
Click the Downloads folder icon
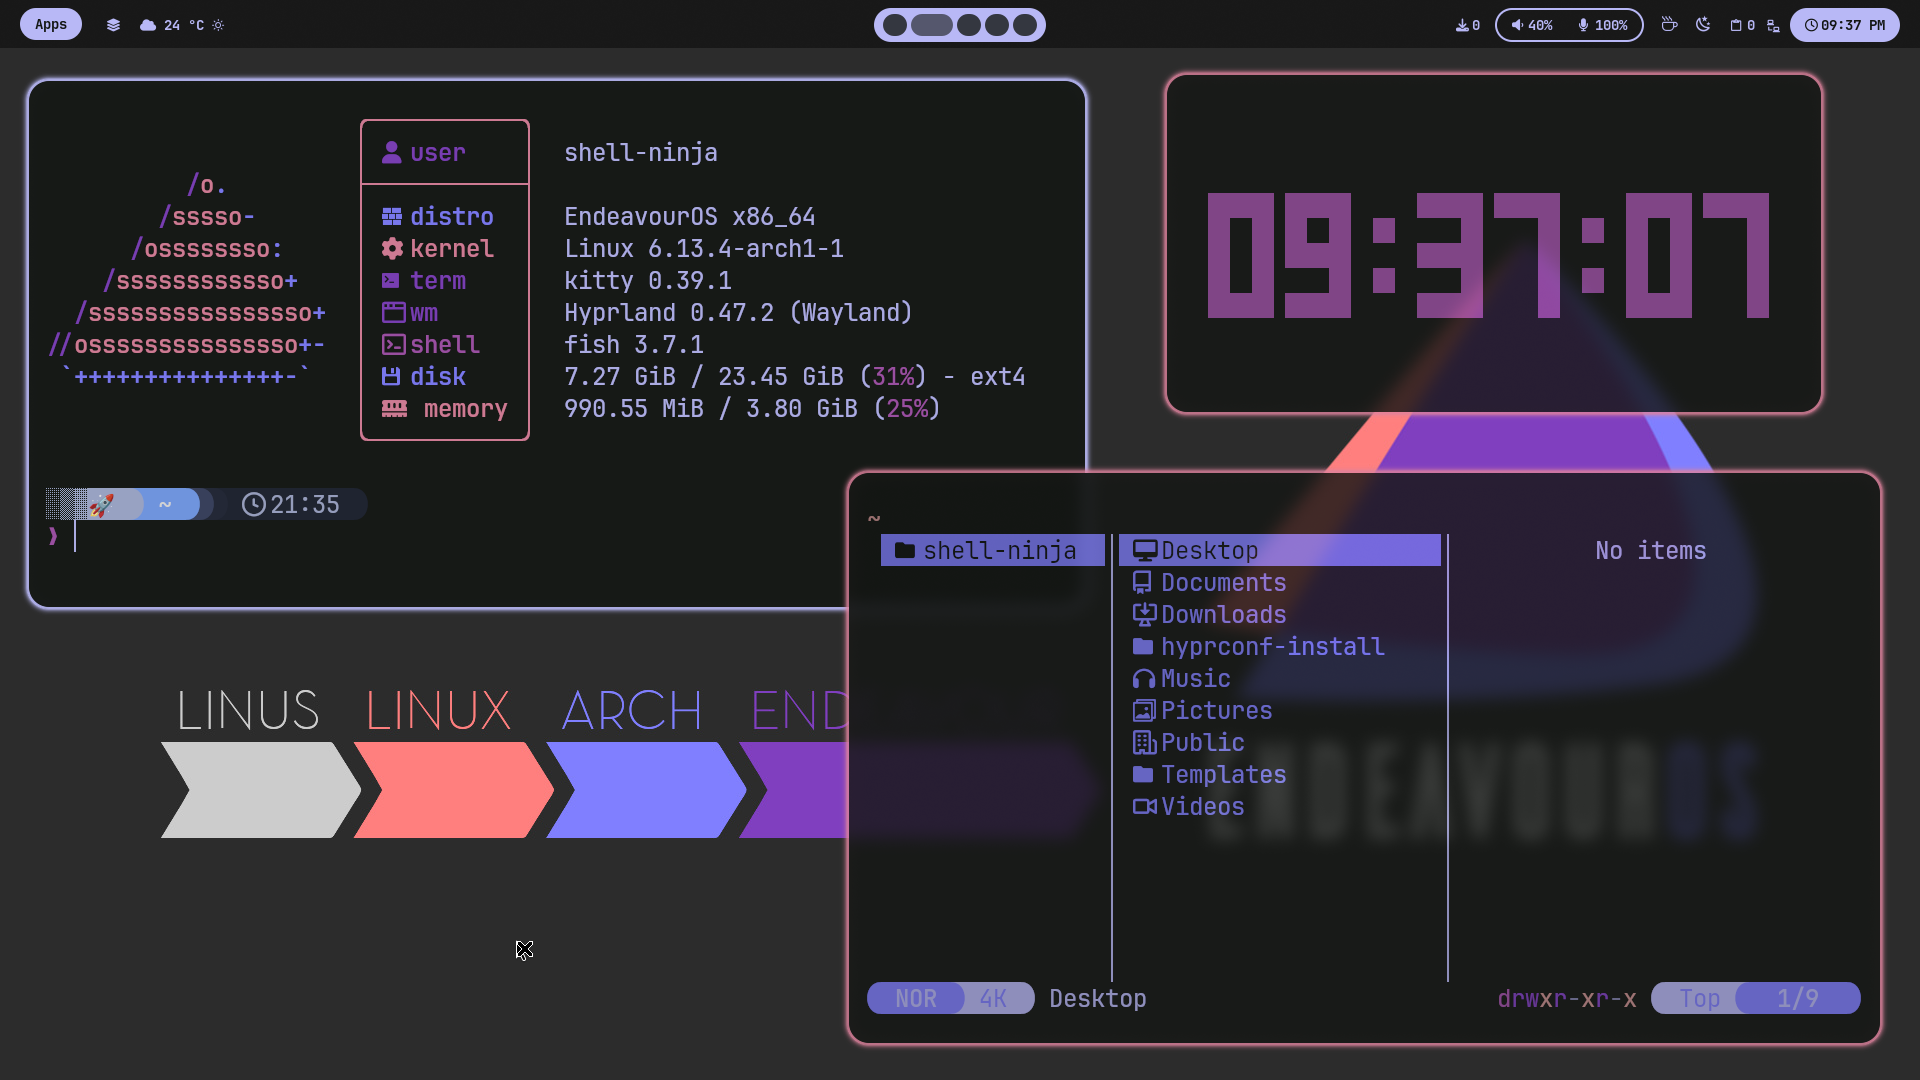(x=1144, y=615)
